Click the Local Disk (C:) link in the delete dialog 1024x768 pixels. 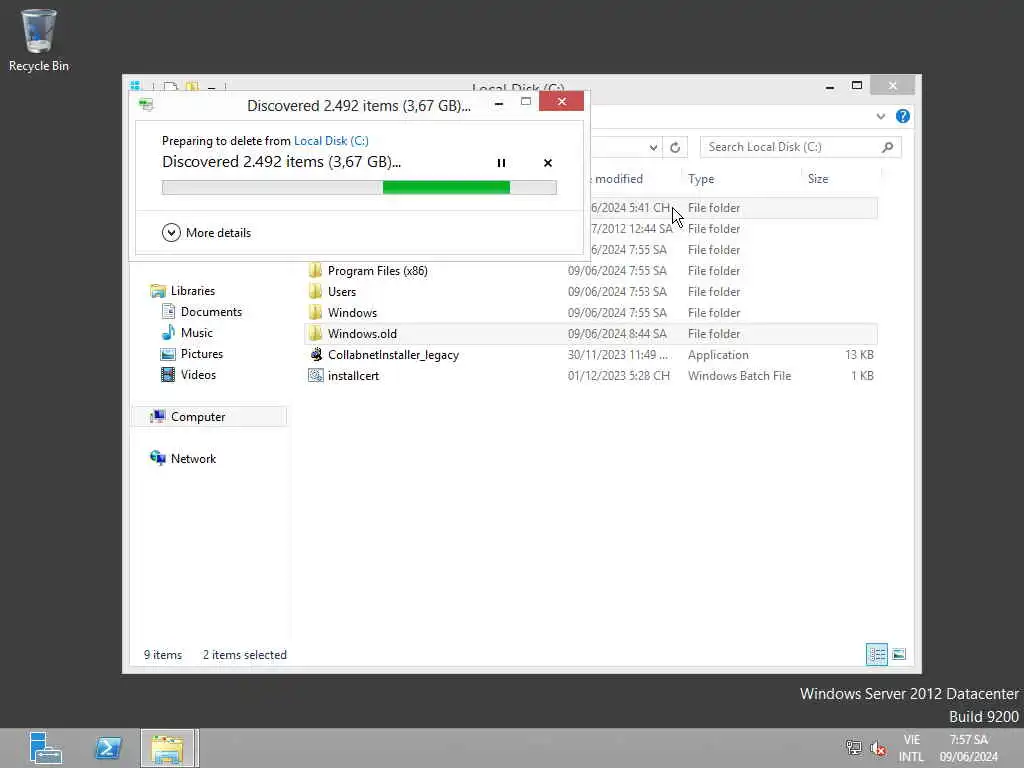coord(331,140)
